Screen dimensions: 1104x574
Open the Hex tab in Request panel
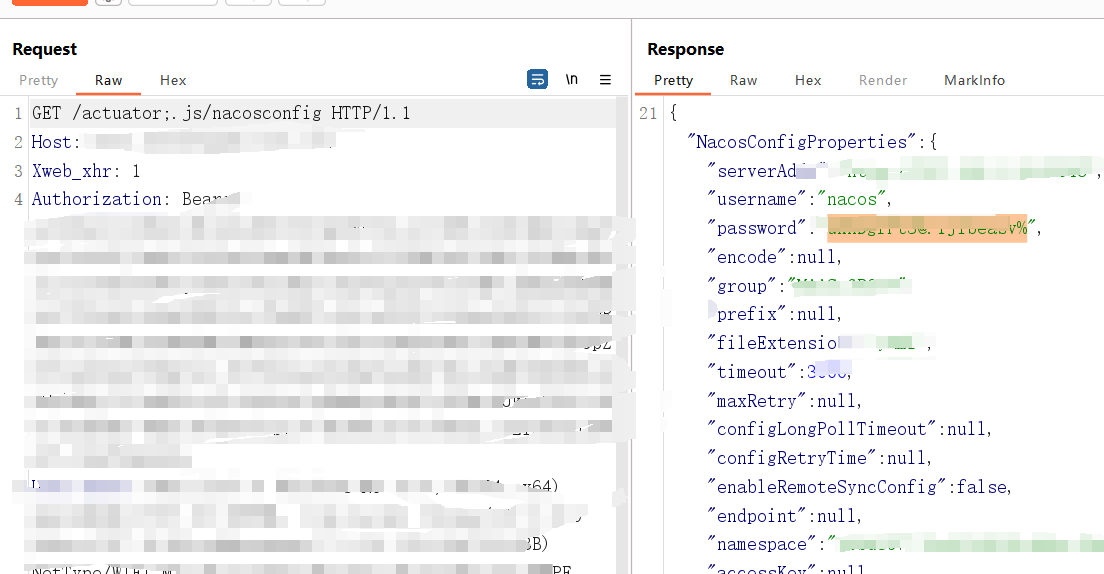[173, 80]
